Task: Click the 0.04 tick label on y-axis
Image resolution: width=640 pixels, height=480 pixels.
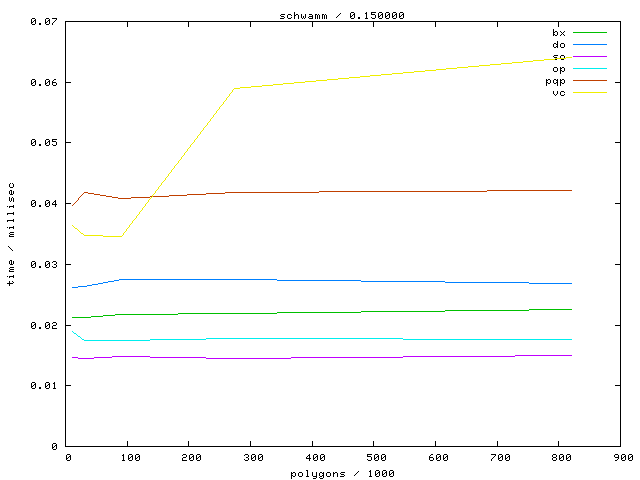Action: [x=42, y=204]
